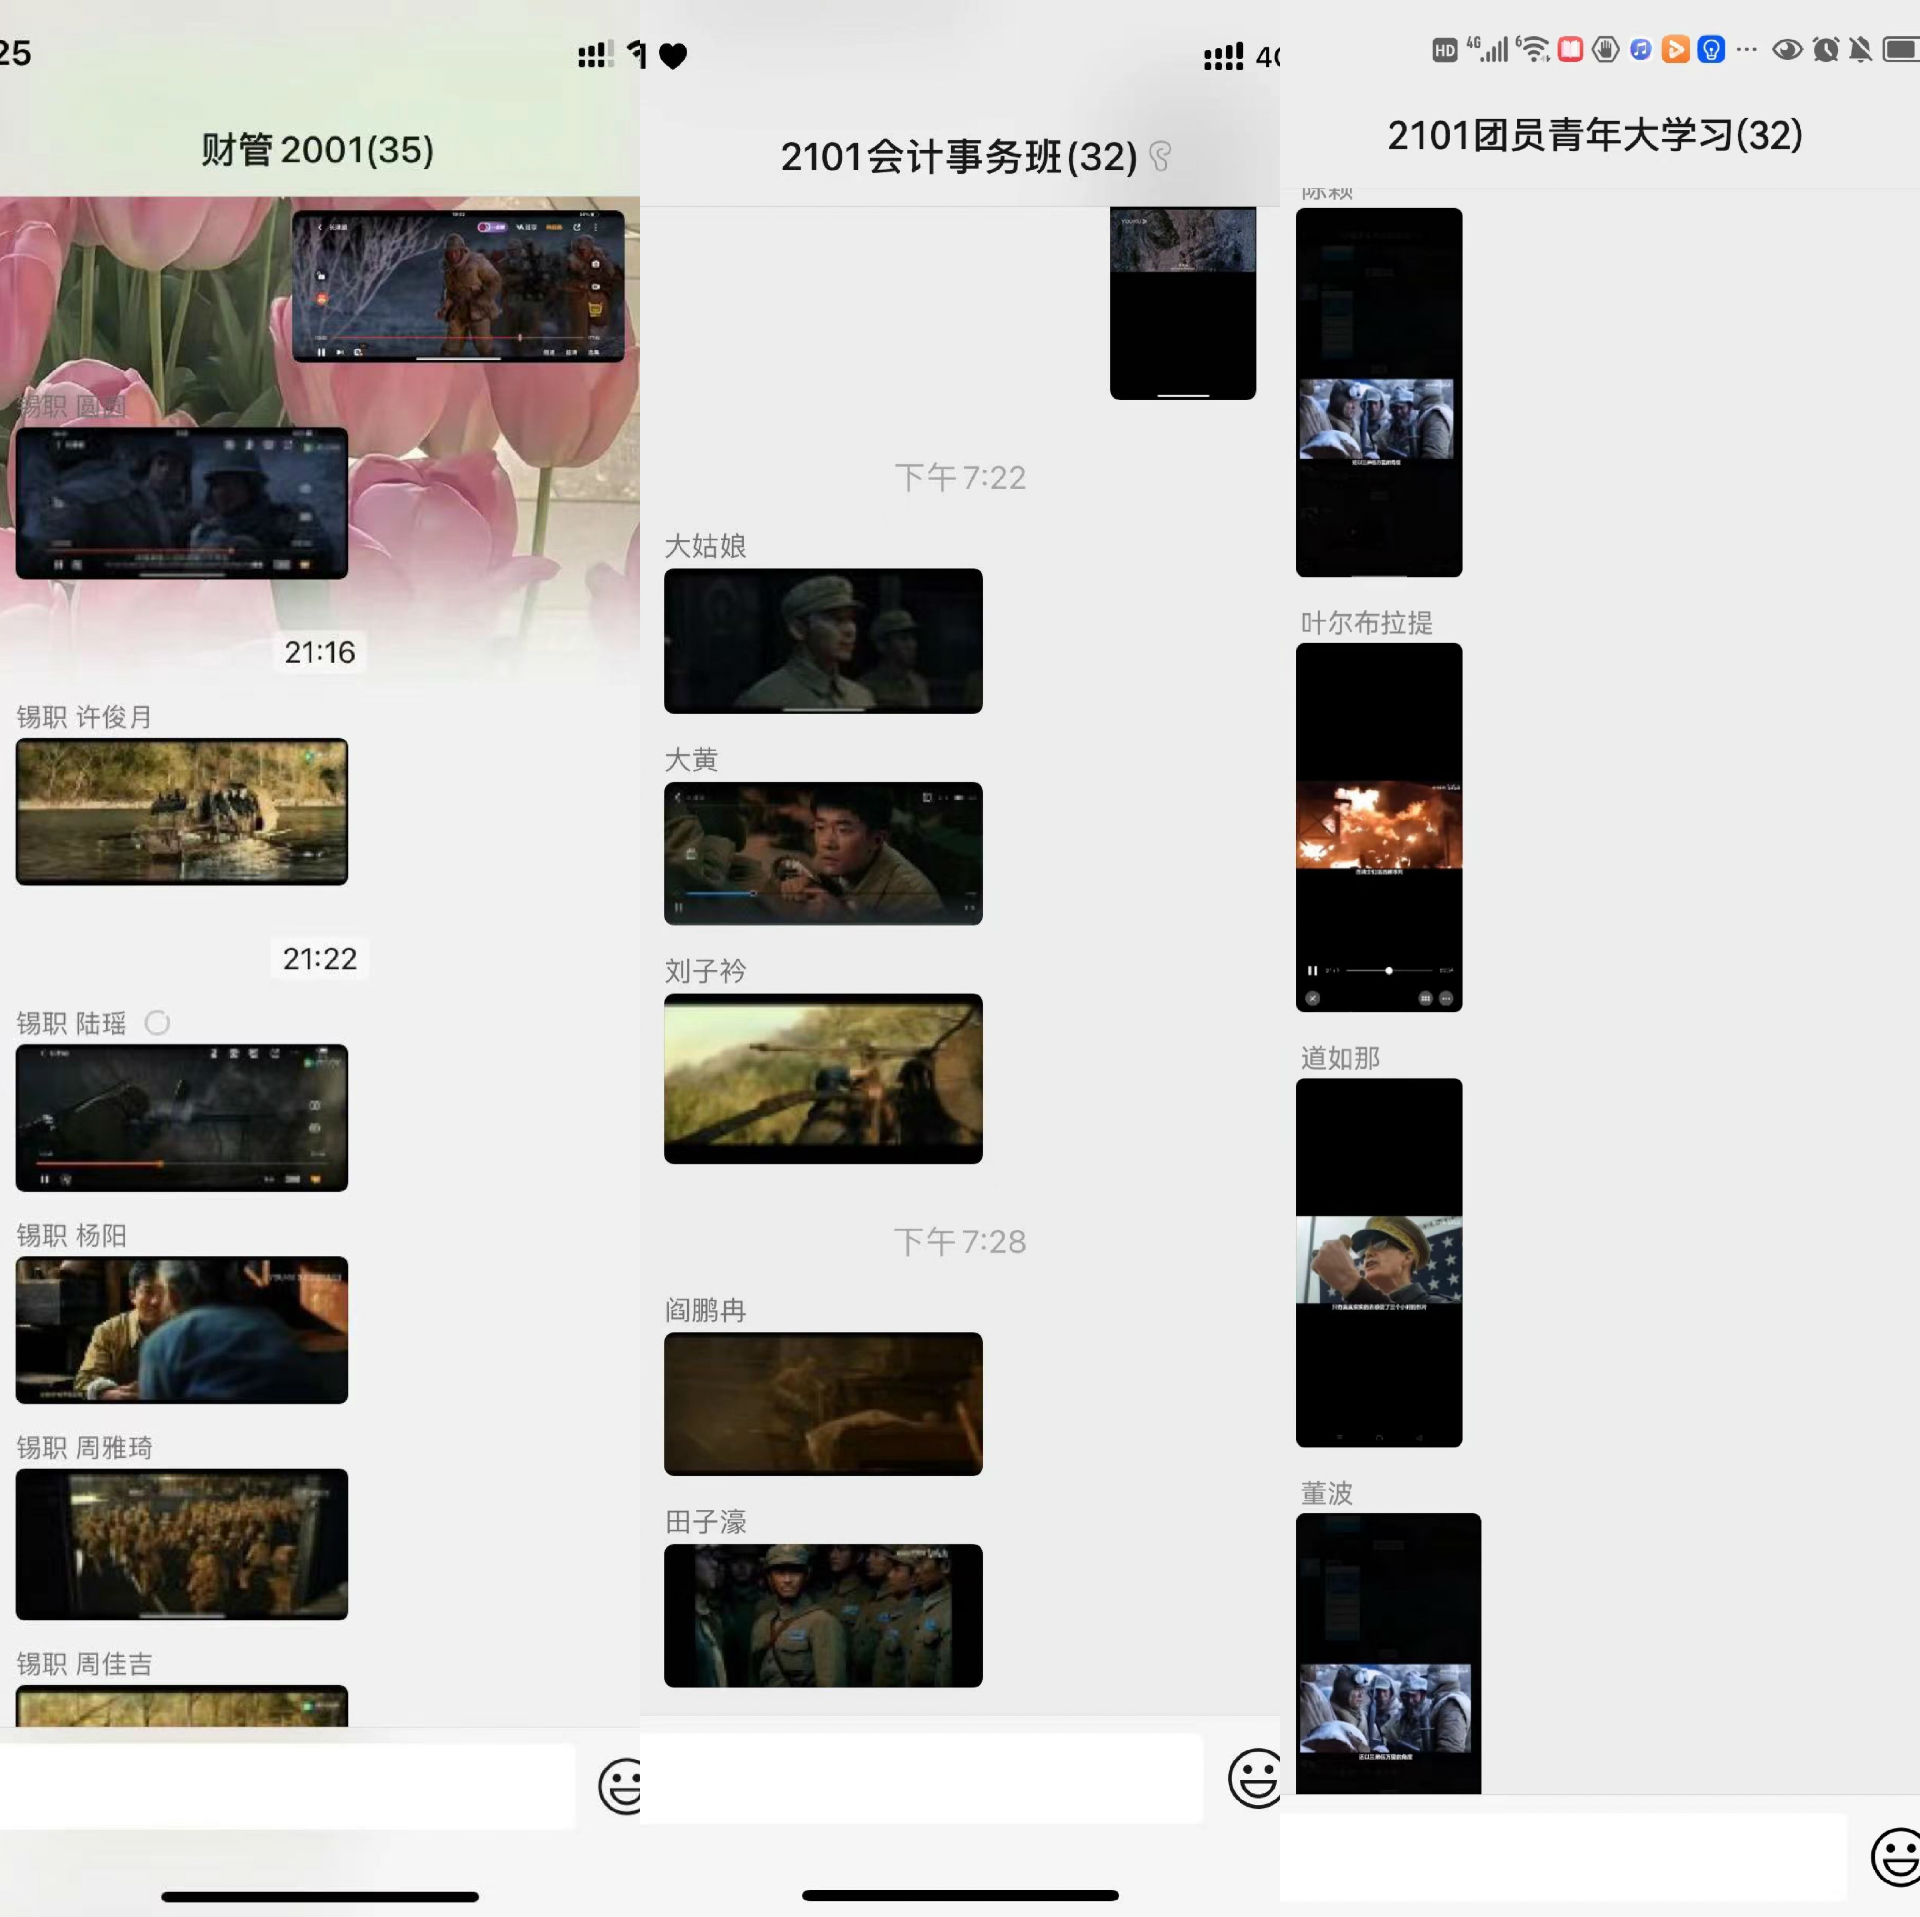Open 锡职 周雅琦's crowd scene image
Viewport: 1920px width, 1917px height.
[x=182, y=1544]
